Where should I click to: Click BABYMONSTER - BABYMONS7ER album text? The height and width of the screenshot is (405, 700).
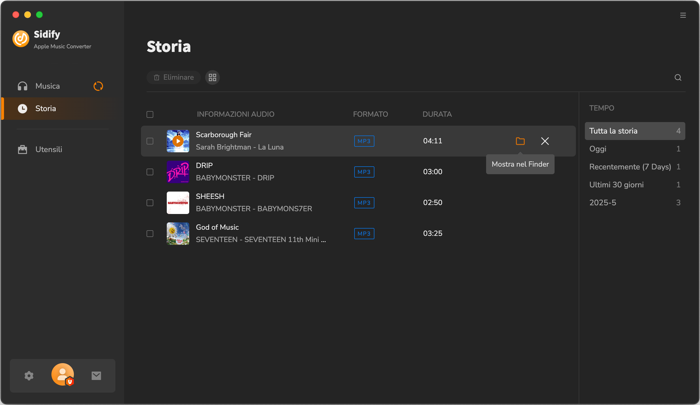(254, 209)
